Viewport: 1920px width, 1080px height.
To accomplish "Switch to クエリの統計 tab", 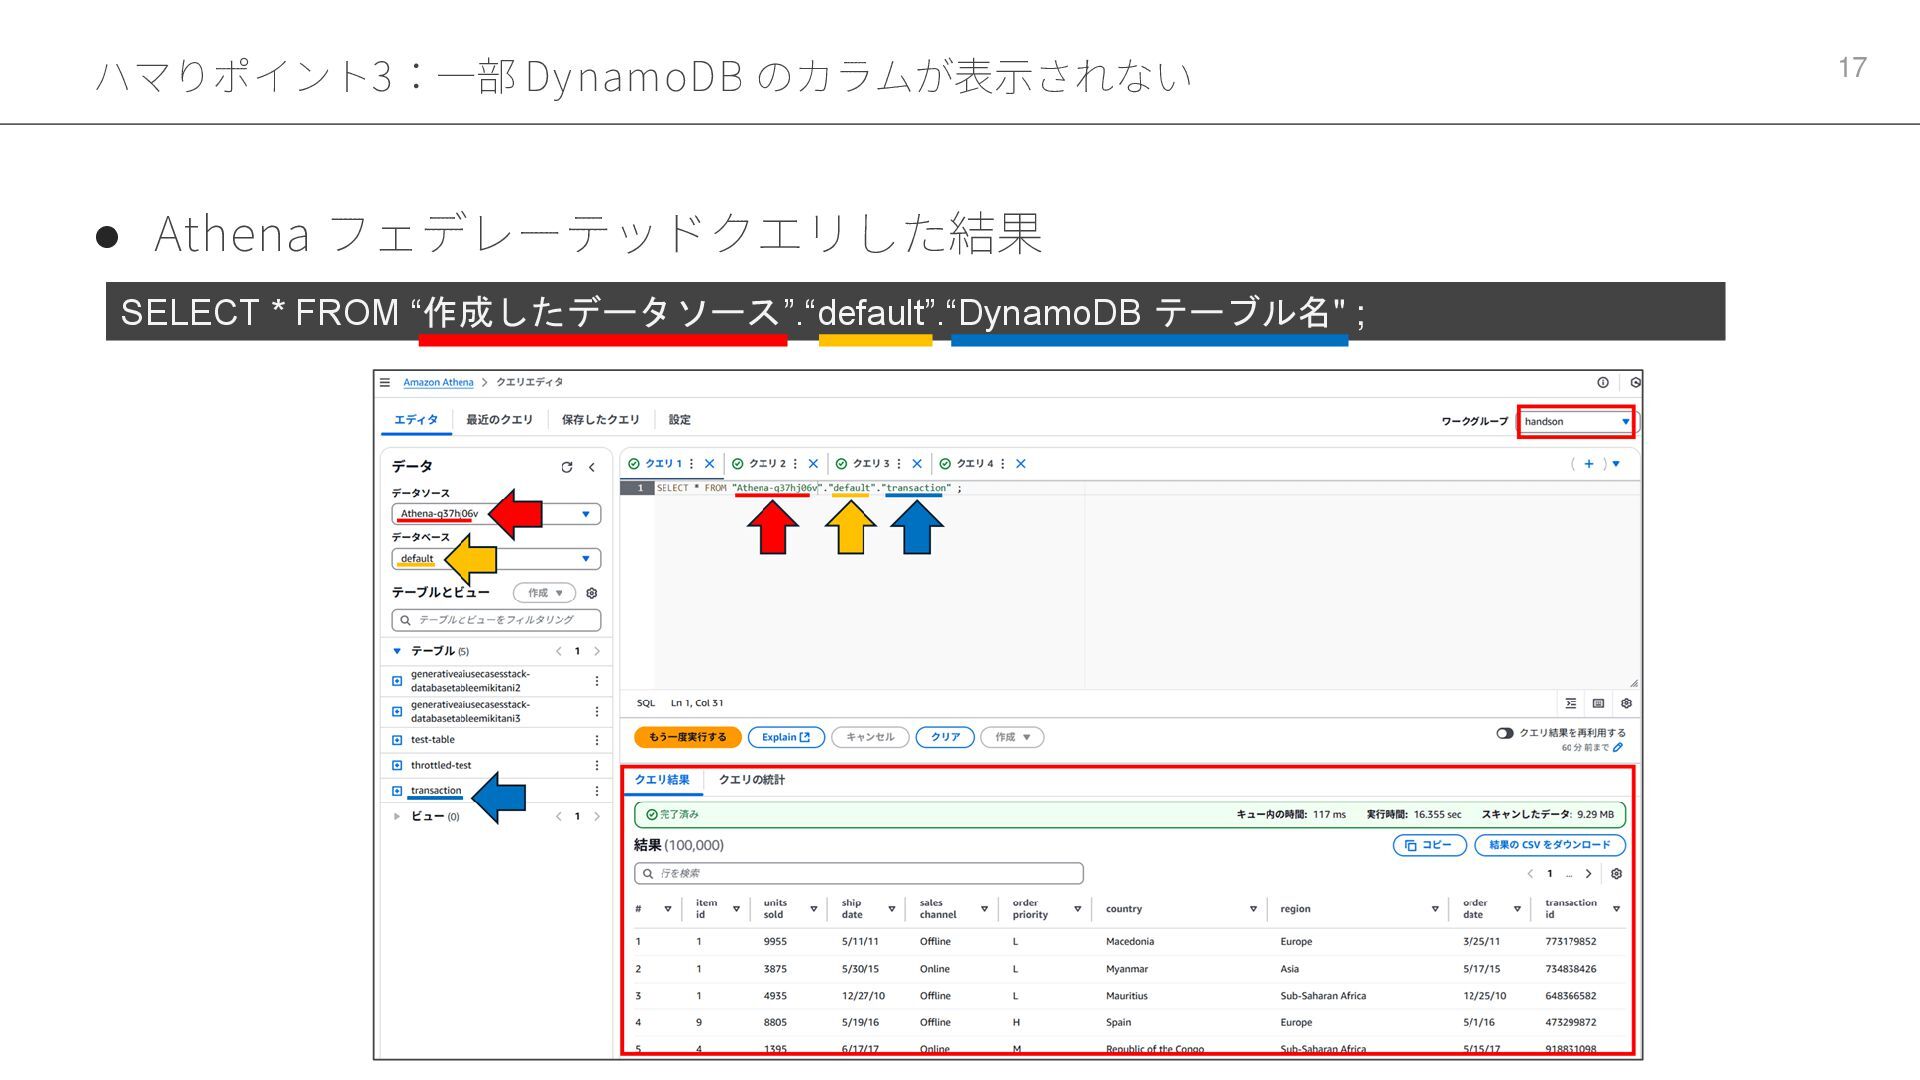I will coord(751,780).
